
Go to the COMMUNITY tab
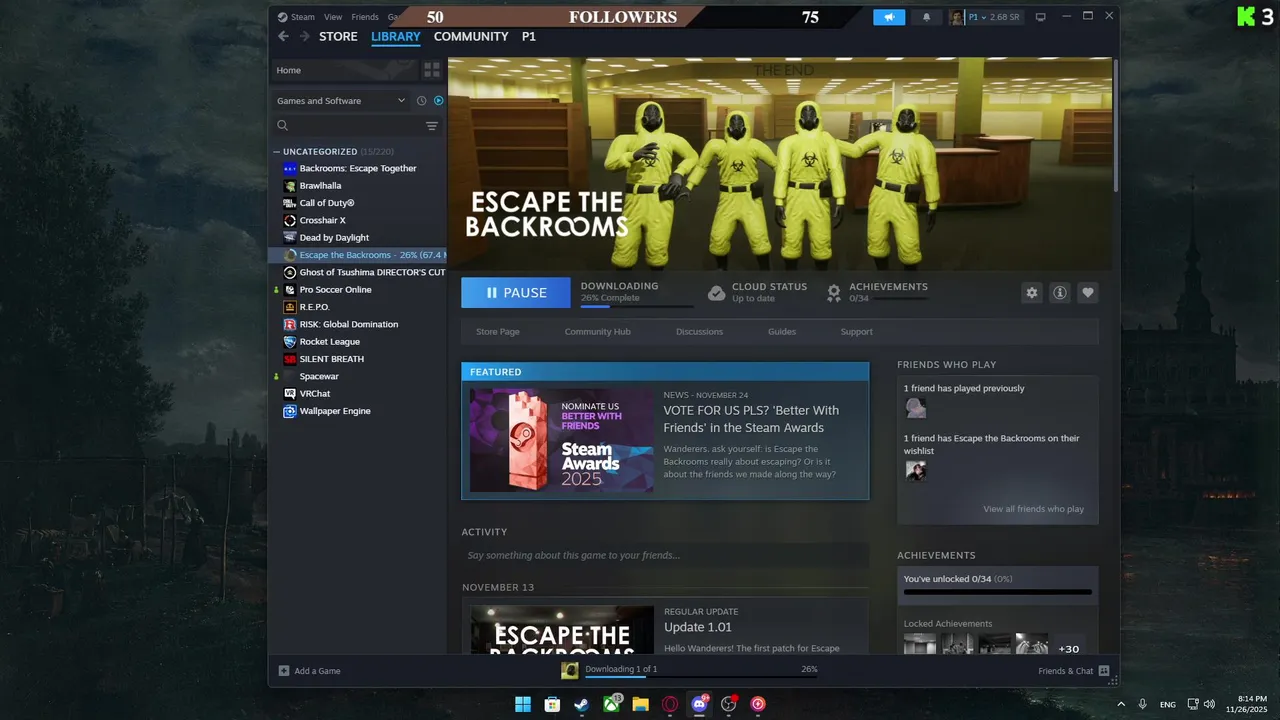471,36
